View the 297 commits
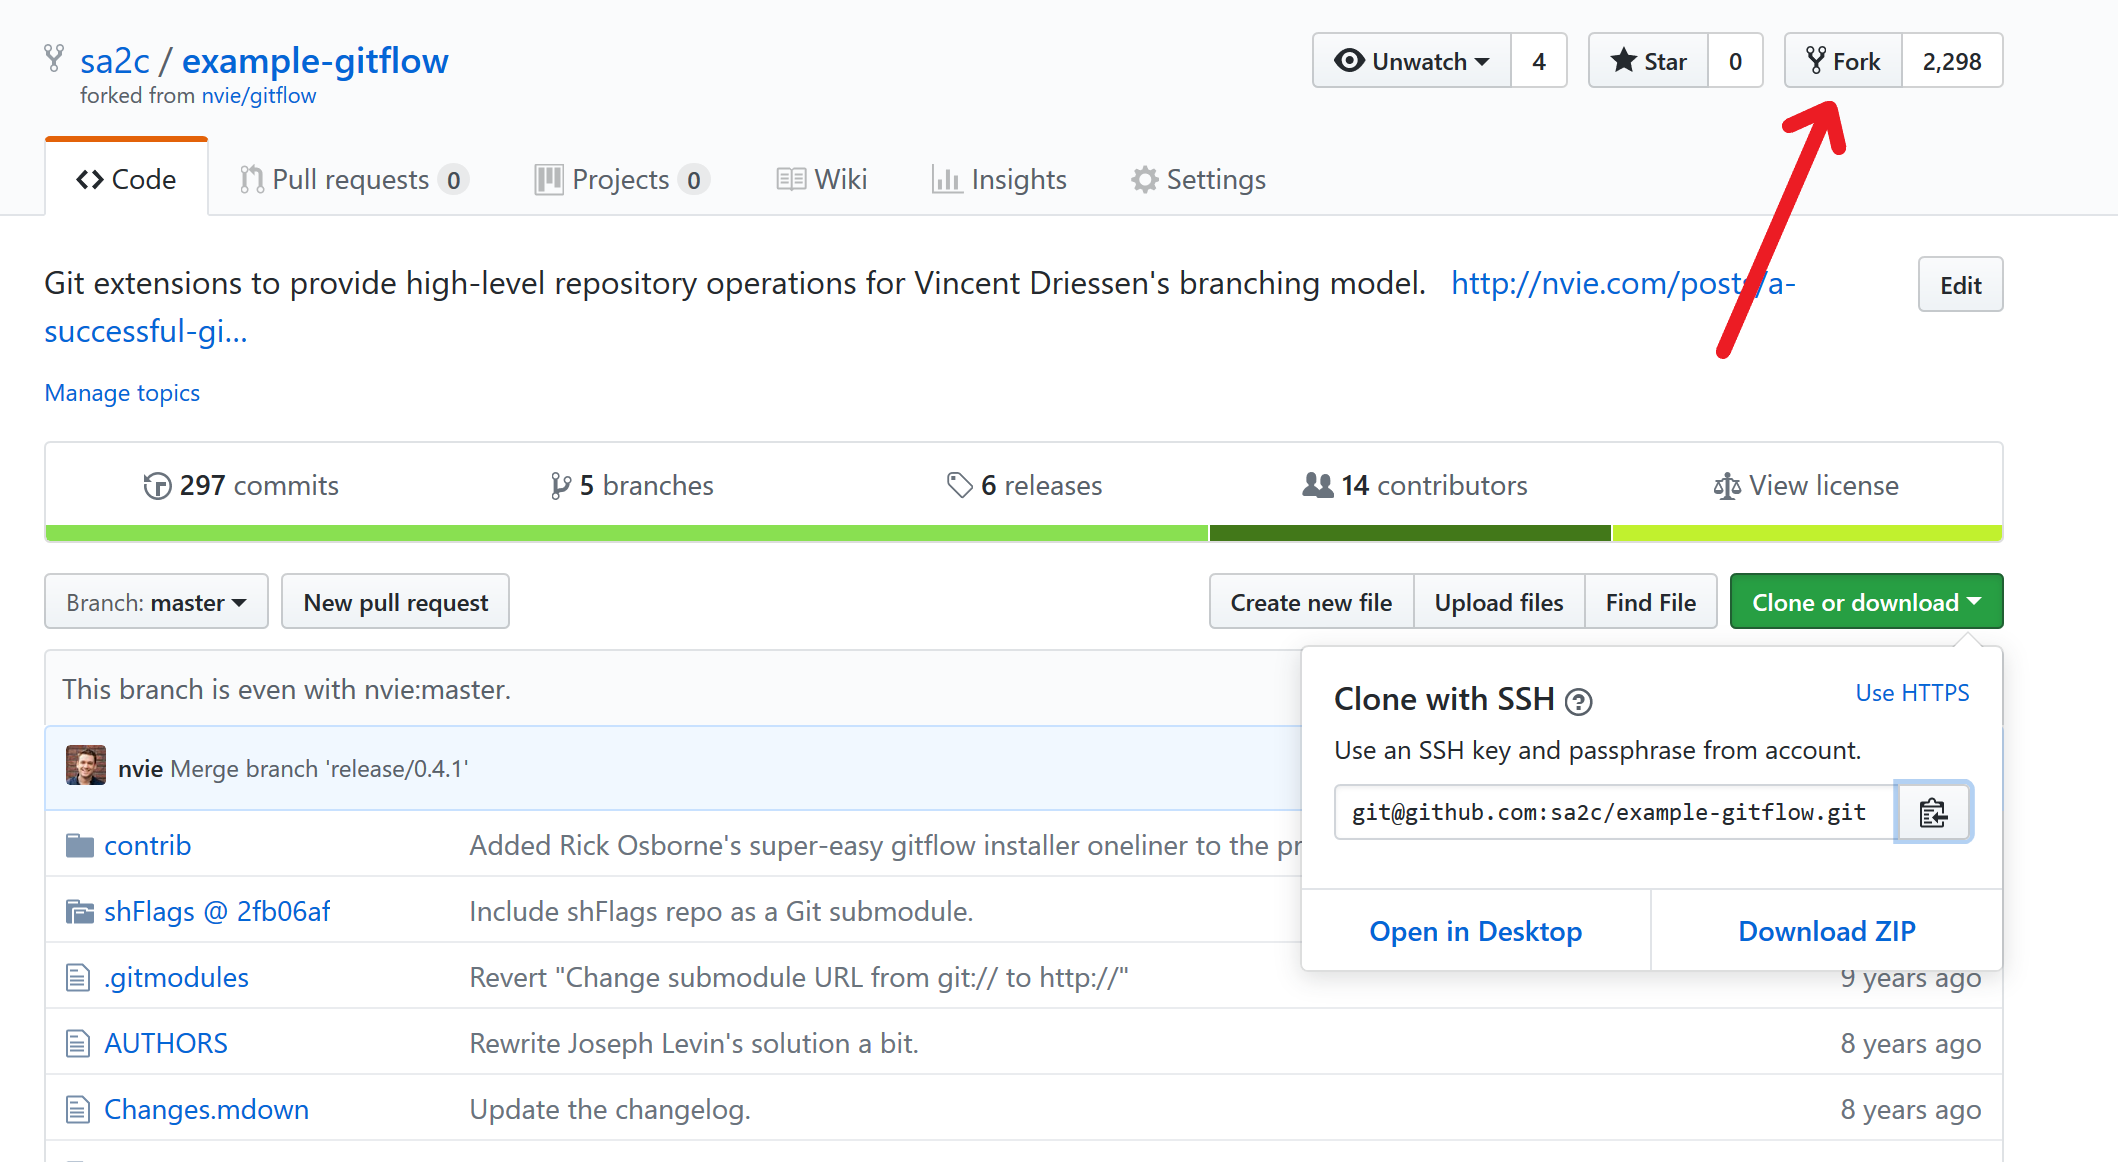The width and height of the screenshot is (2118, 1162). (241, 486)
